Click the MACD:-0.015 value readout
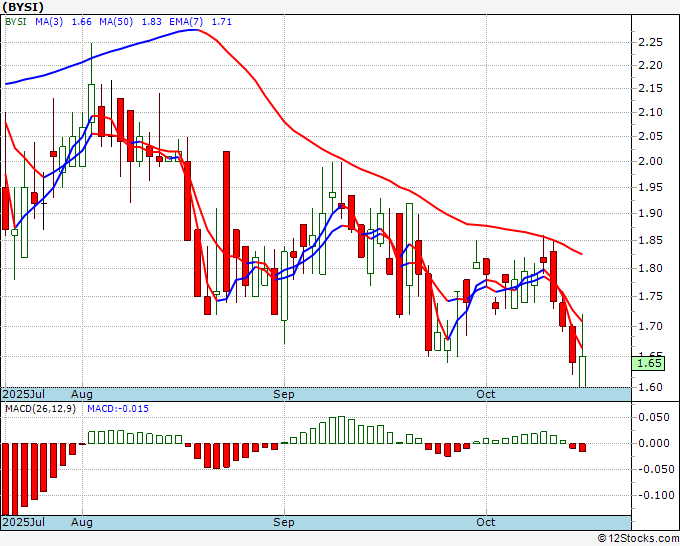The height and width of the screenshot is (546, 680). [118, 409]
